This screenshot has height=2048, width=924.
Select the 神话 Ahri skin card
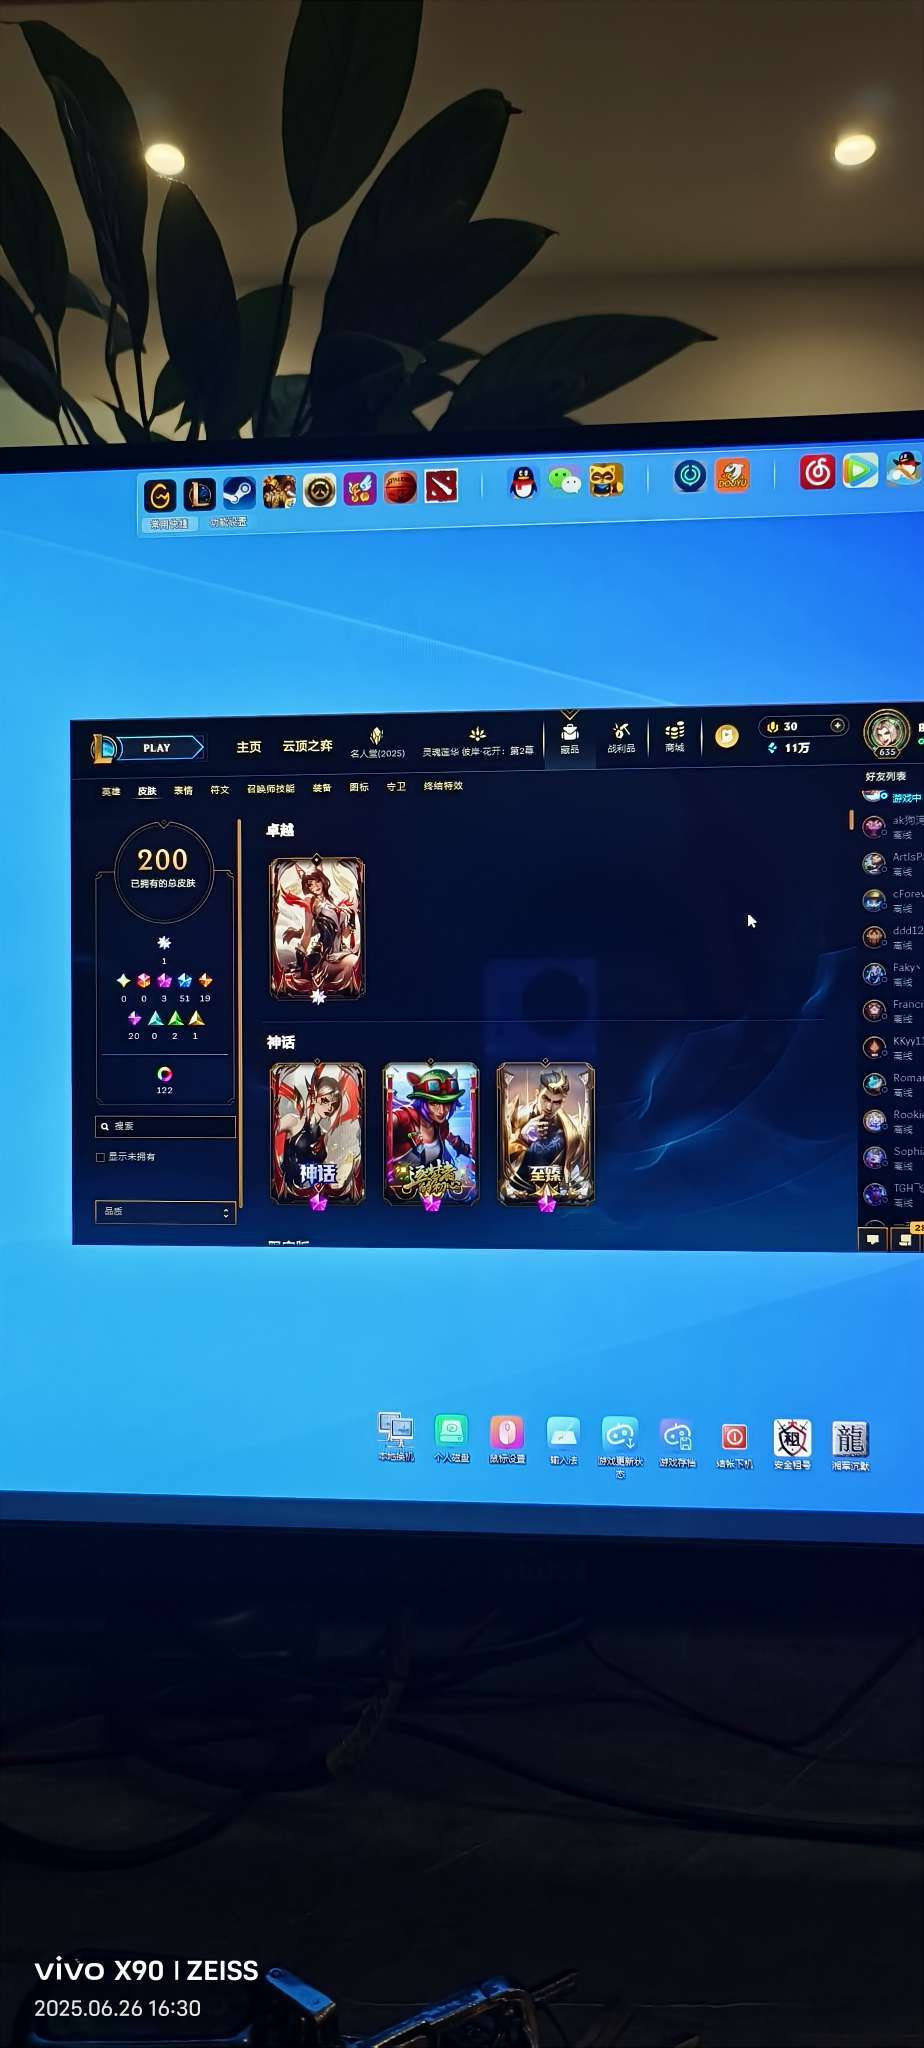(x=317, y=1133)
